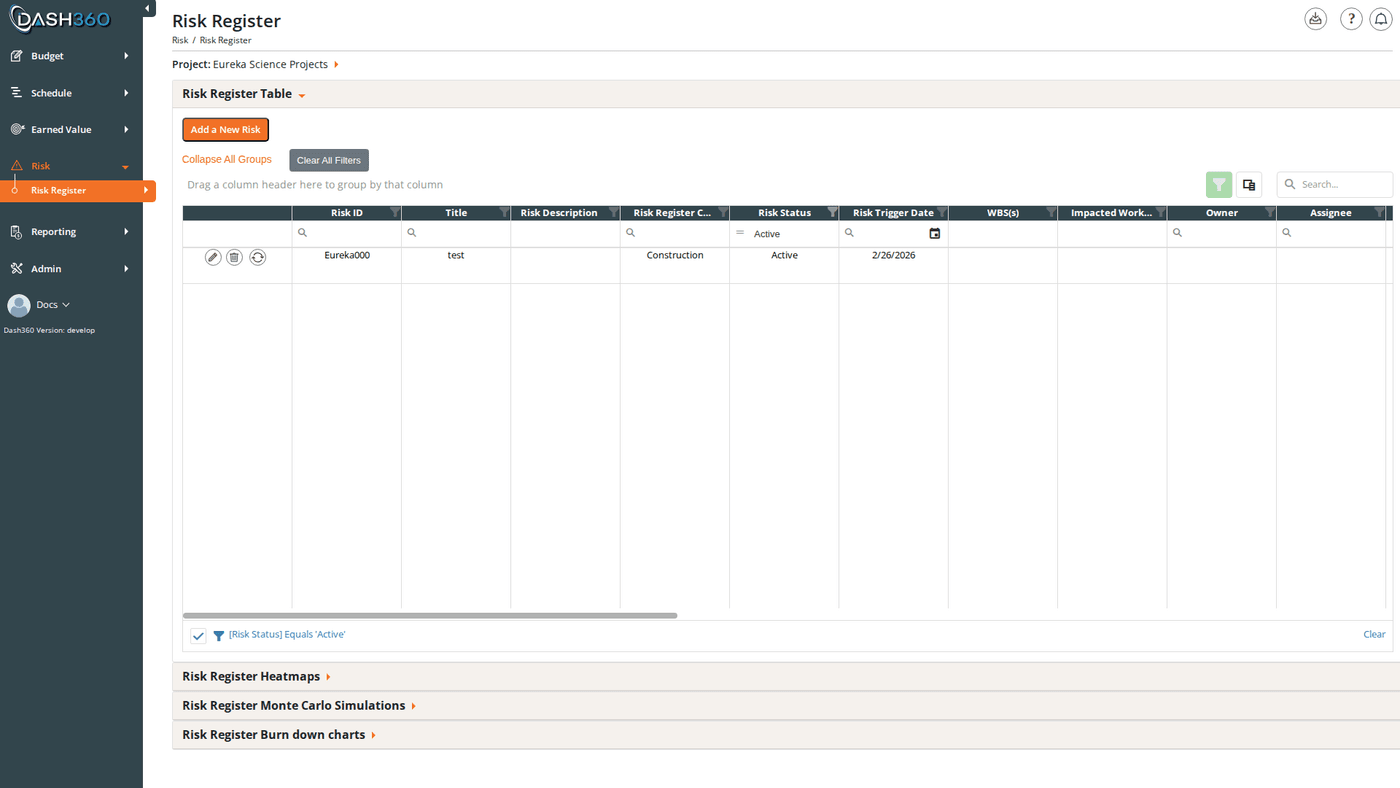Uncheck the filter checkbox at the bottom

pos(198,635)
